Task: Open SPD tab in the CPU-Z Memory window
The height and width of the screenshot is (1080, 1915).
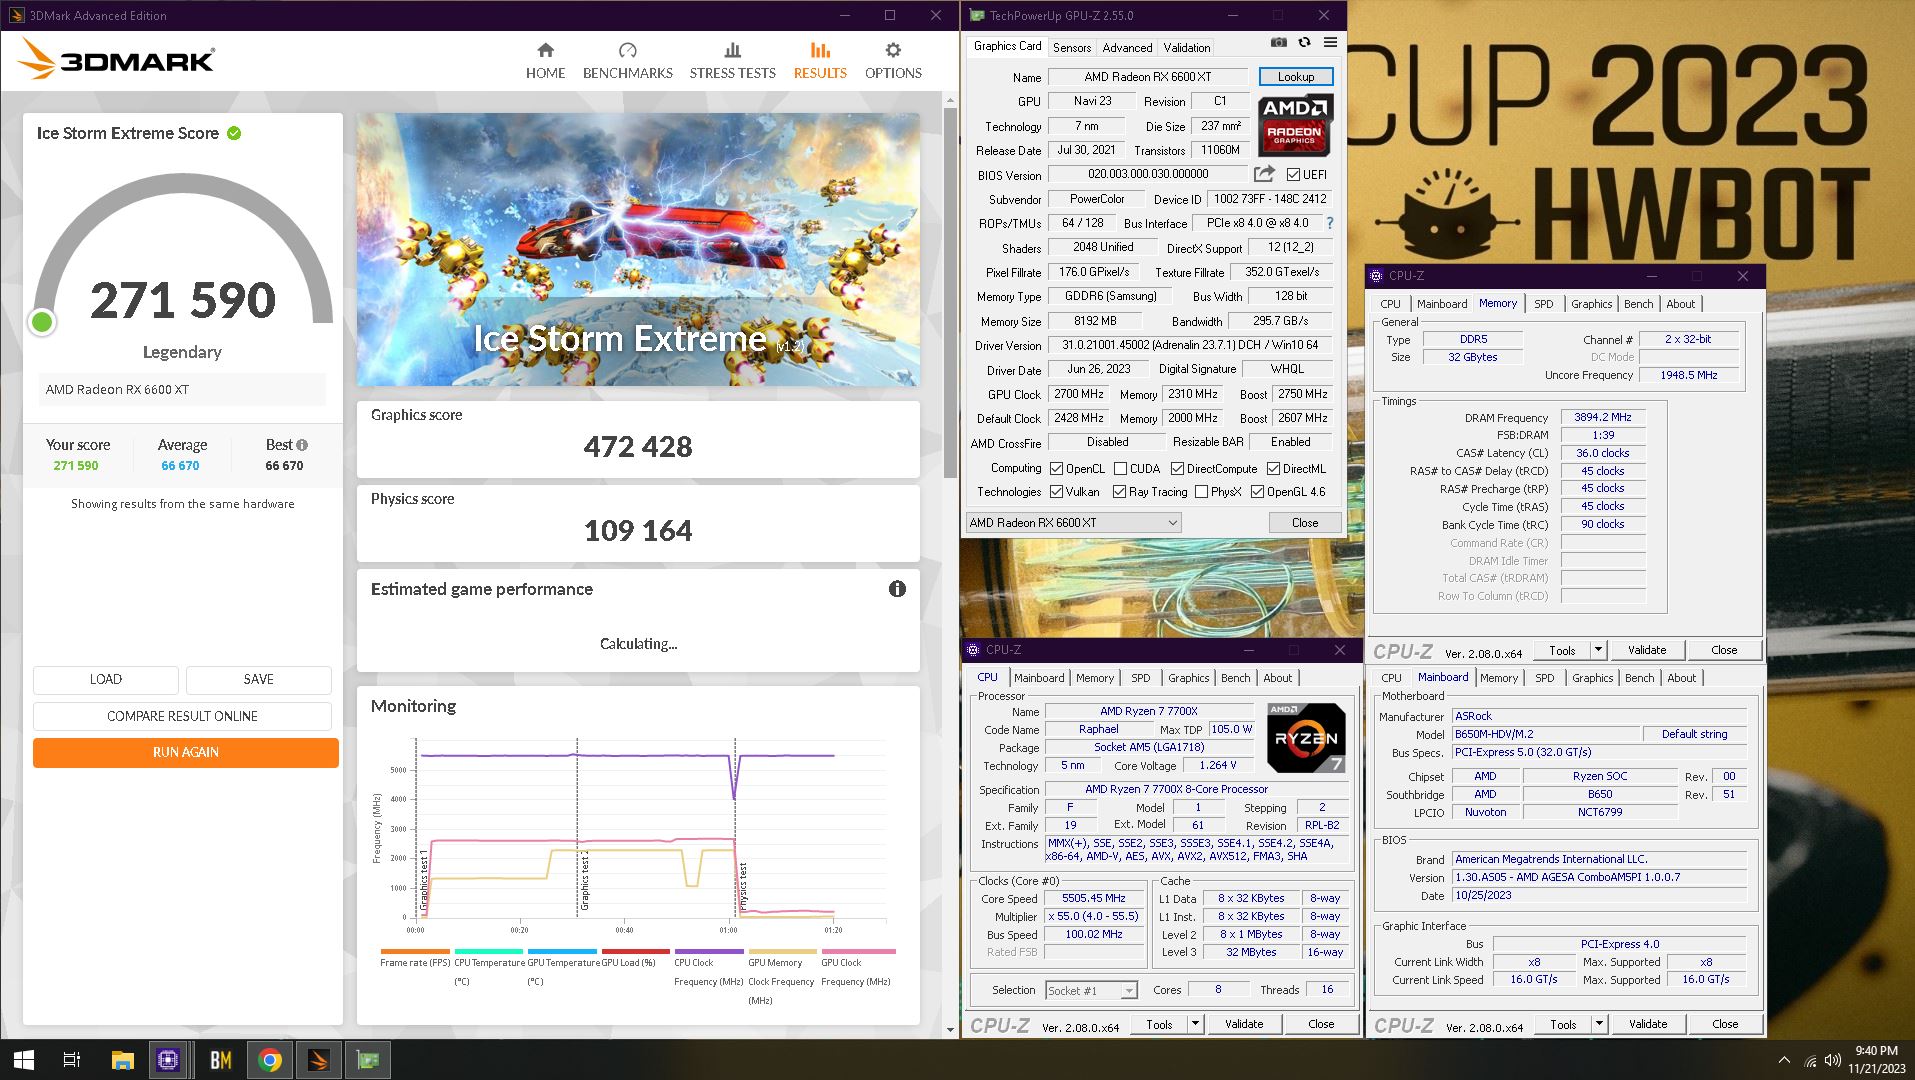Action: pyautogui.click(x=1544, y=304)
